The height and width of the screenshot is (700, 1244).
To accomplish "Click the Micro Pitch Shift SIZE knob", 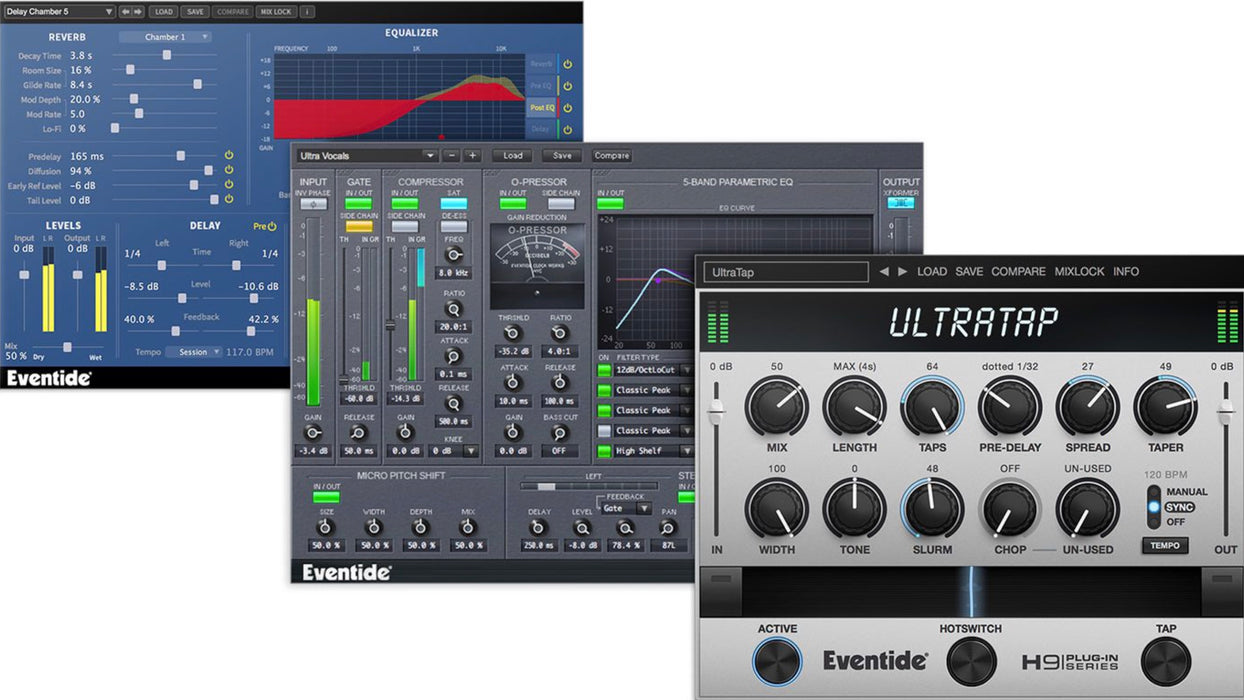I will point(325,527).
